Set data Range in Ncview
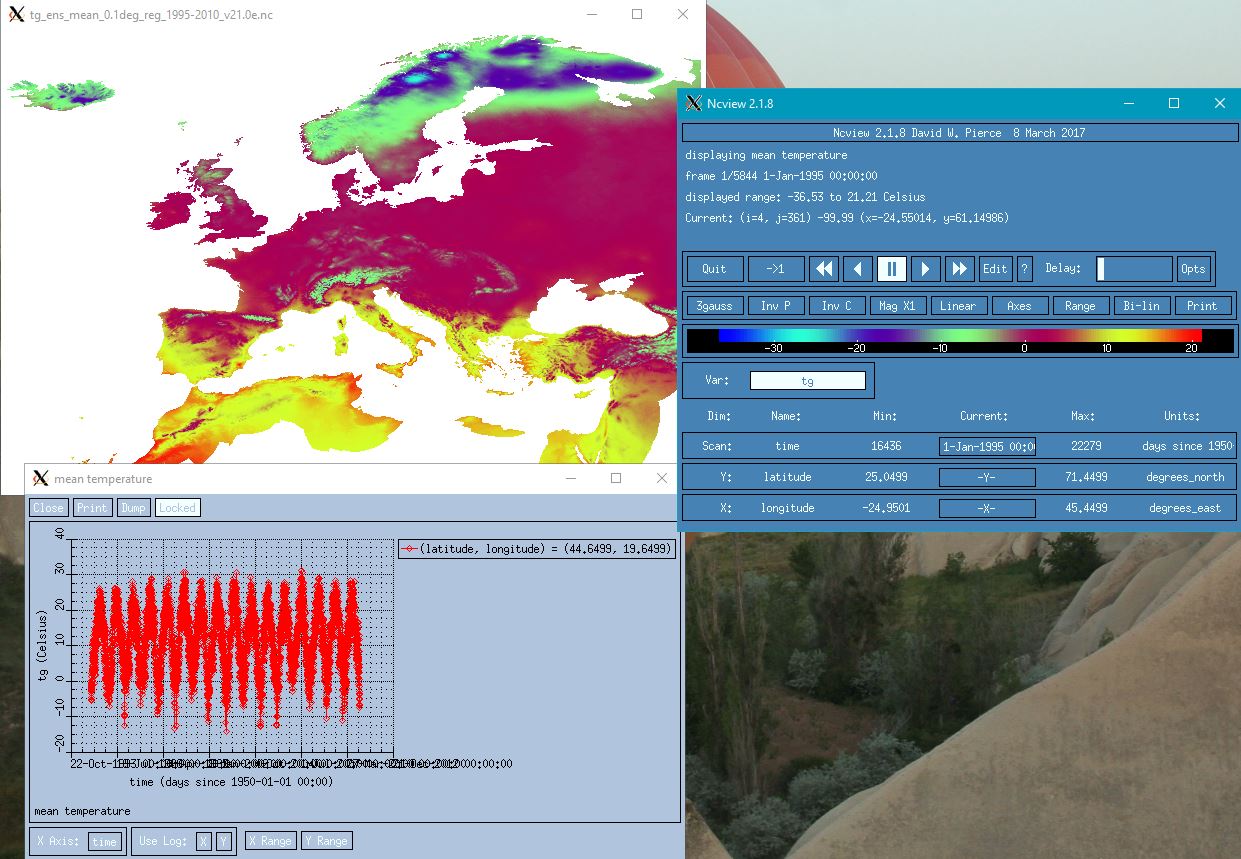The height and width of the screenshot is (859, 1241). click(1080, 306)
